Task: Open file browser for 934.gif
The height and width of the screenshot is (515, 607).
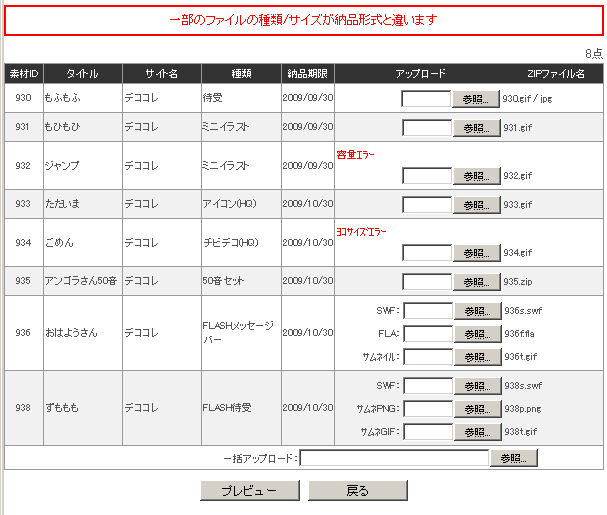Action: pos(476,253)
